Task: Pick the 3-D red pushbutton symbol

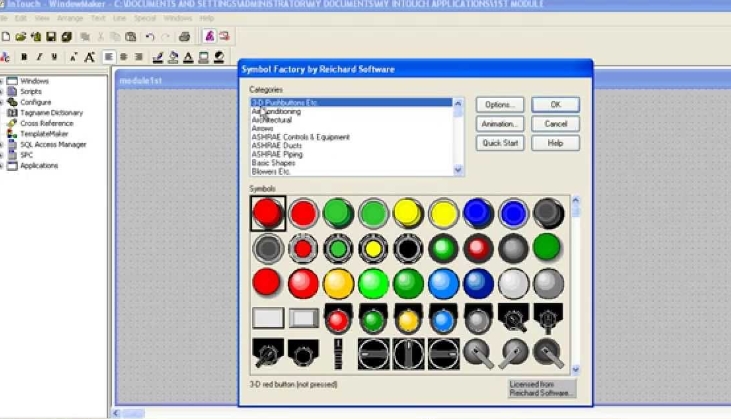Action: tap(267, 212)
